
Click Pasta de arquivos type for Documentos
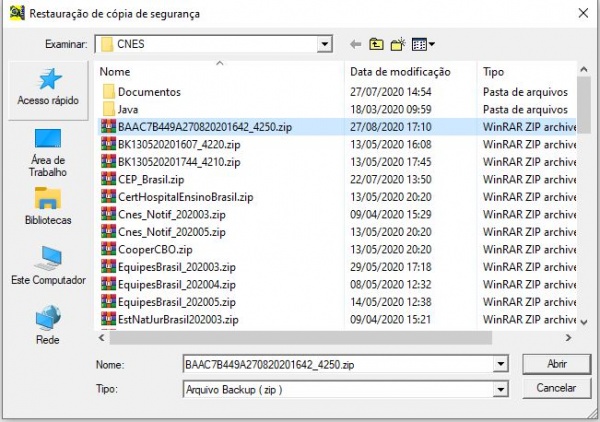pyautogui.click(x=525, y=92)
